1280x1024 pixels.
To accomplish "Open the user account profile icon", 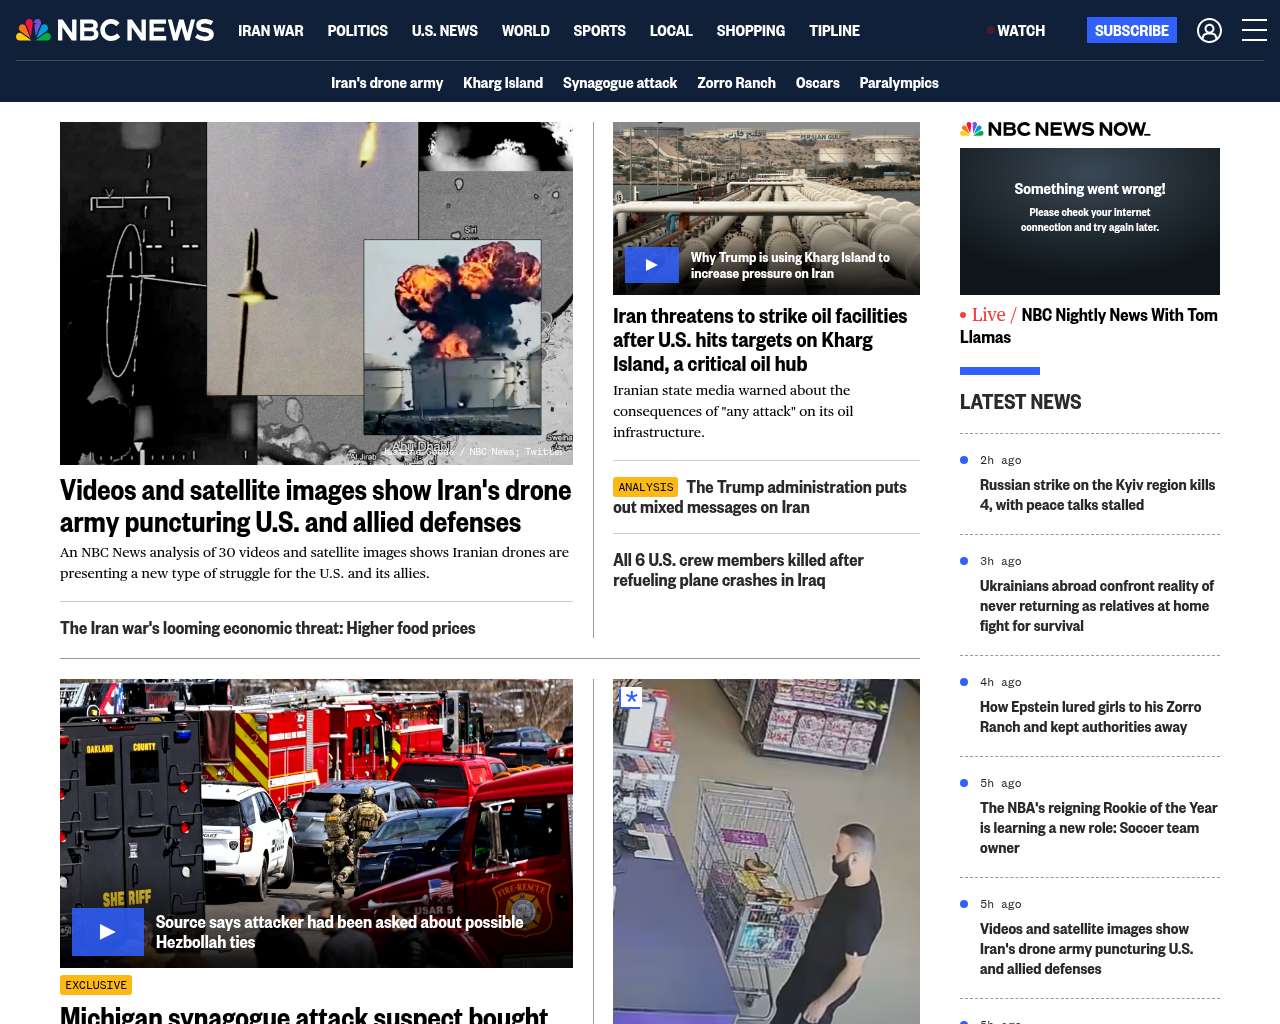I will tap(1209, 31).
